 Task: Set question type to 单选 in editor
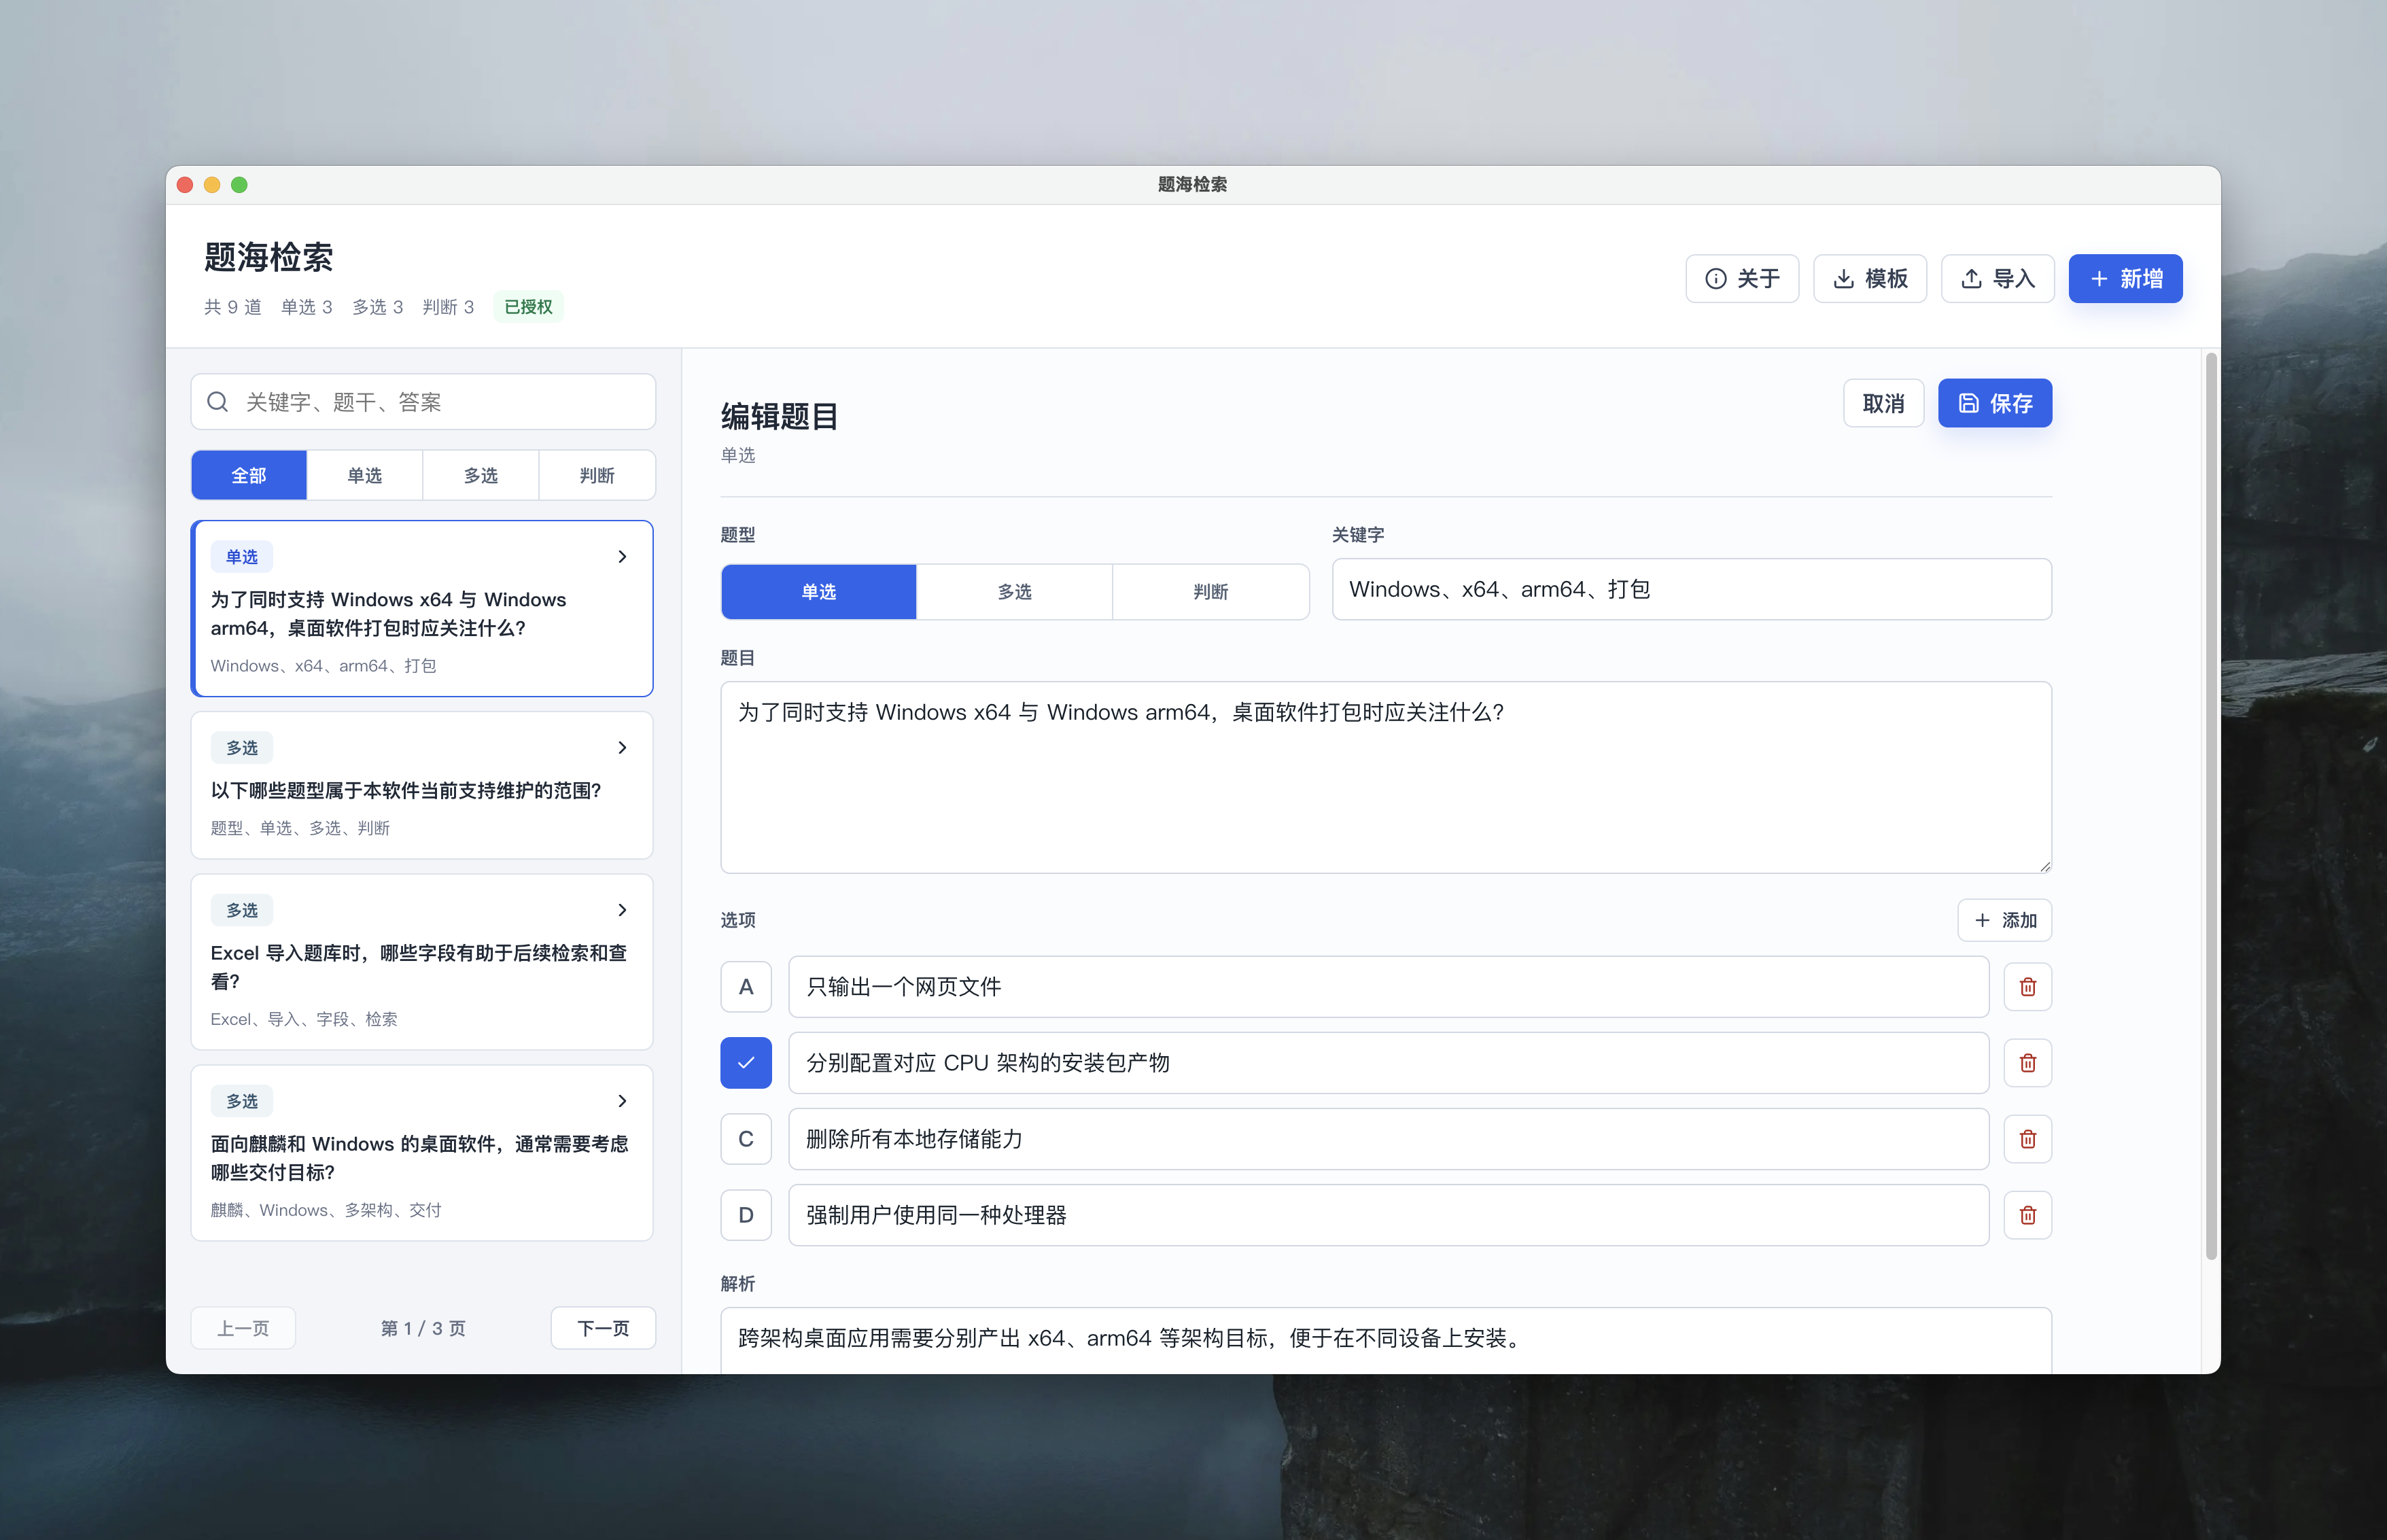tap(818, 592)
